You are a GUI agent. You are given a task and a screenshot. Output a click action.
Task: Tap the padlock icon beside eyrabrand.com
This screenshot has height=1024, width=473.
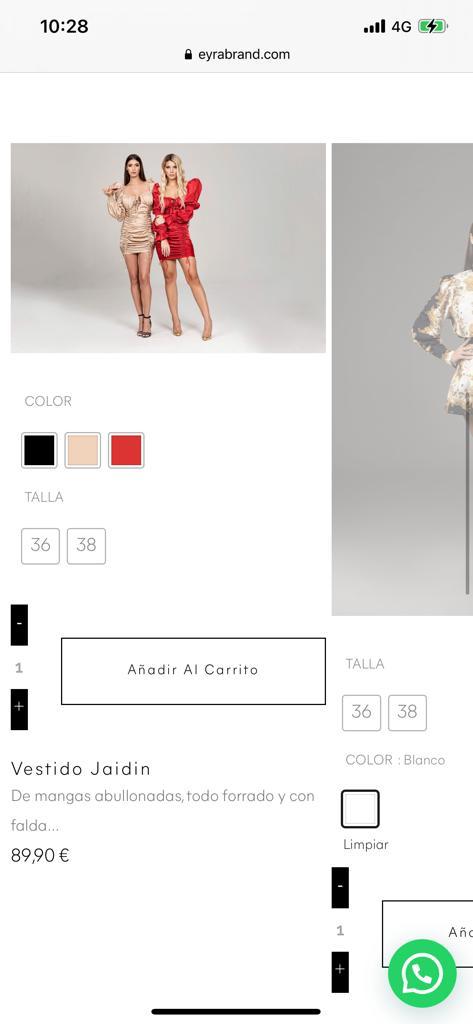[x=189, y=55]
